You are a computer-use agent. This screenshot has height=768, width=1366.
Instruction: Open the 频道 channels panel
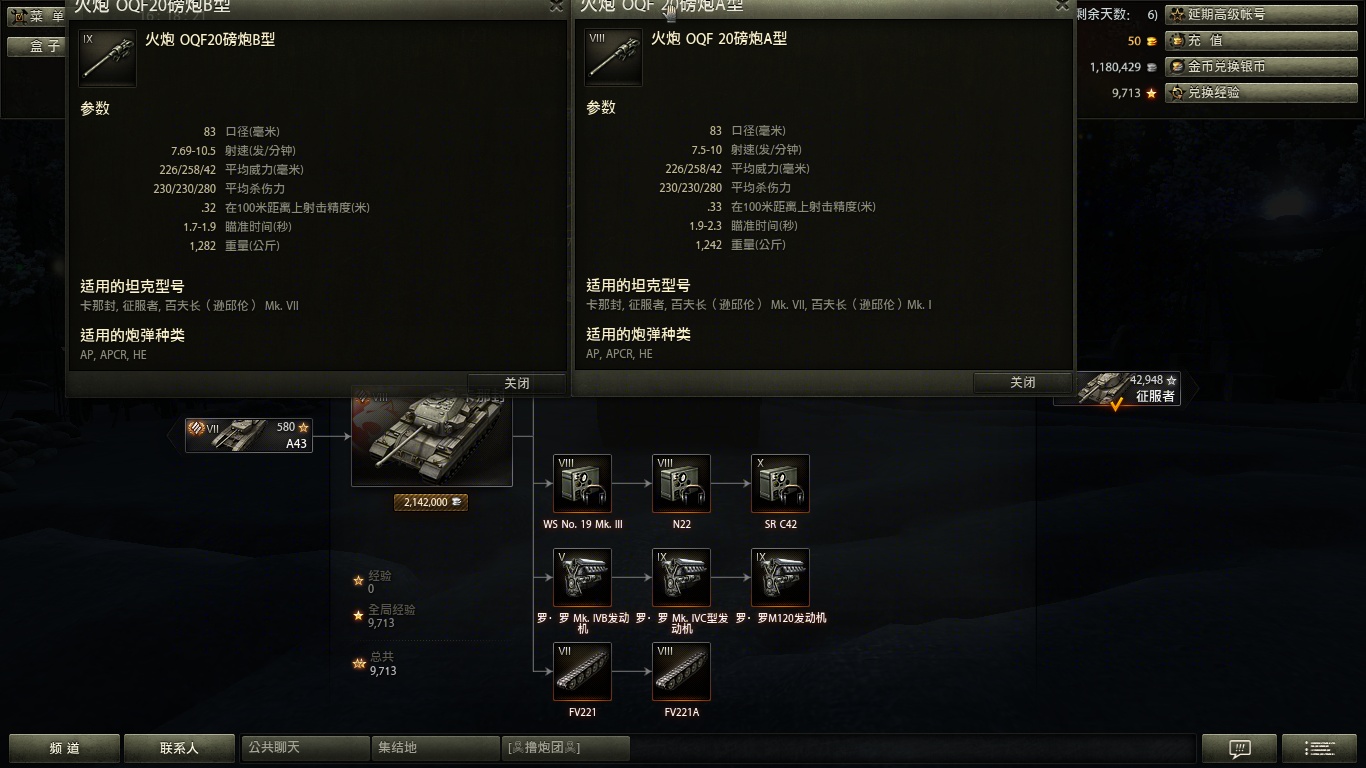[x=65, y=748]
